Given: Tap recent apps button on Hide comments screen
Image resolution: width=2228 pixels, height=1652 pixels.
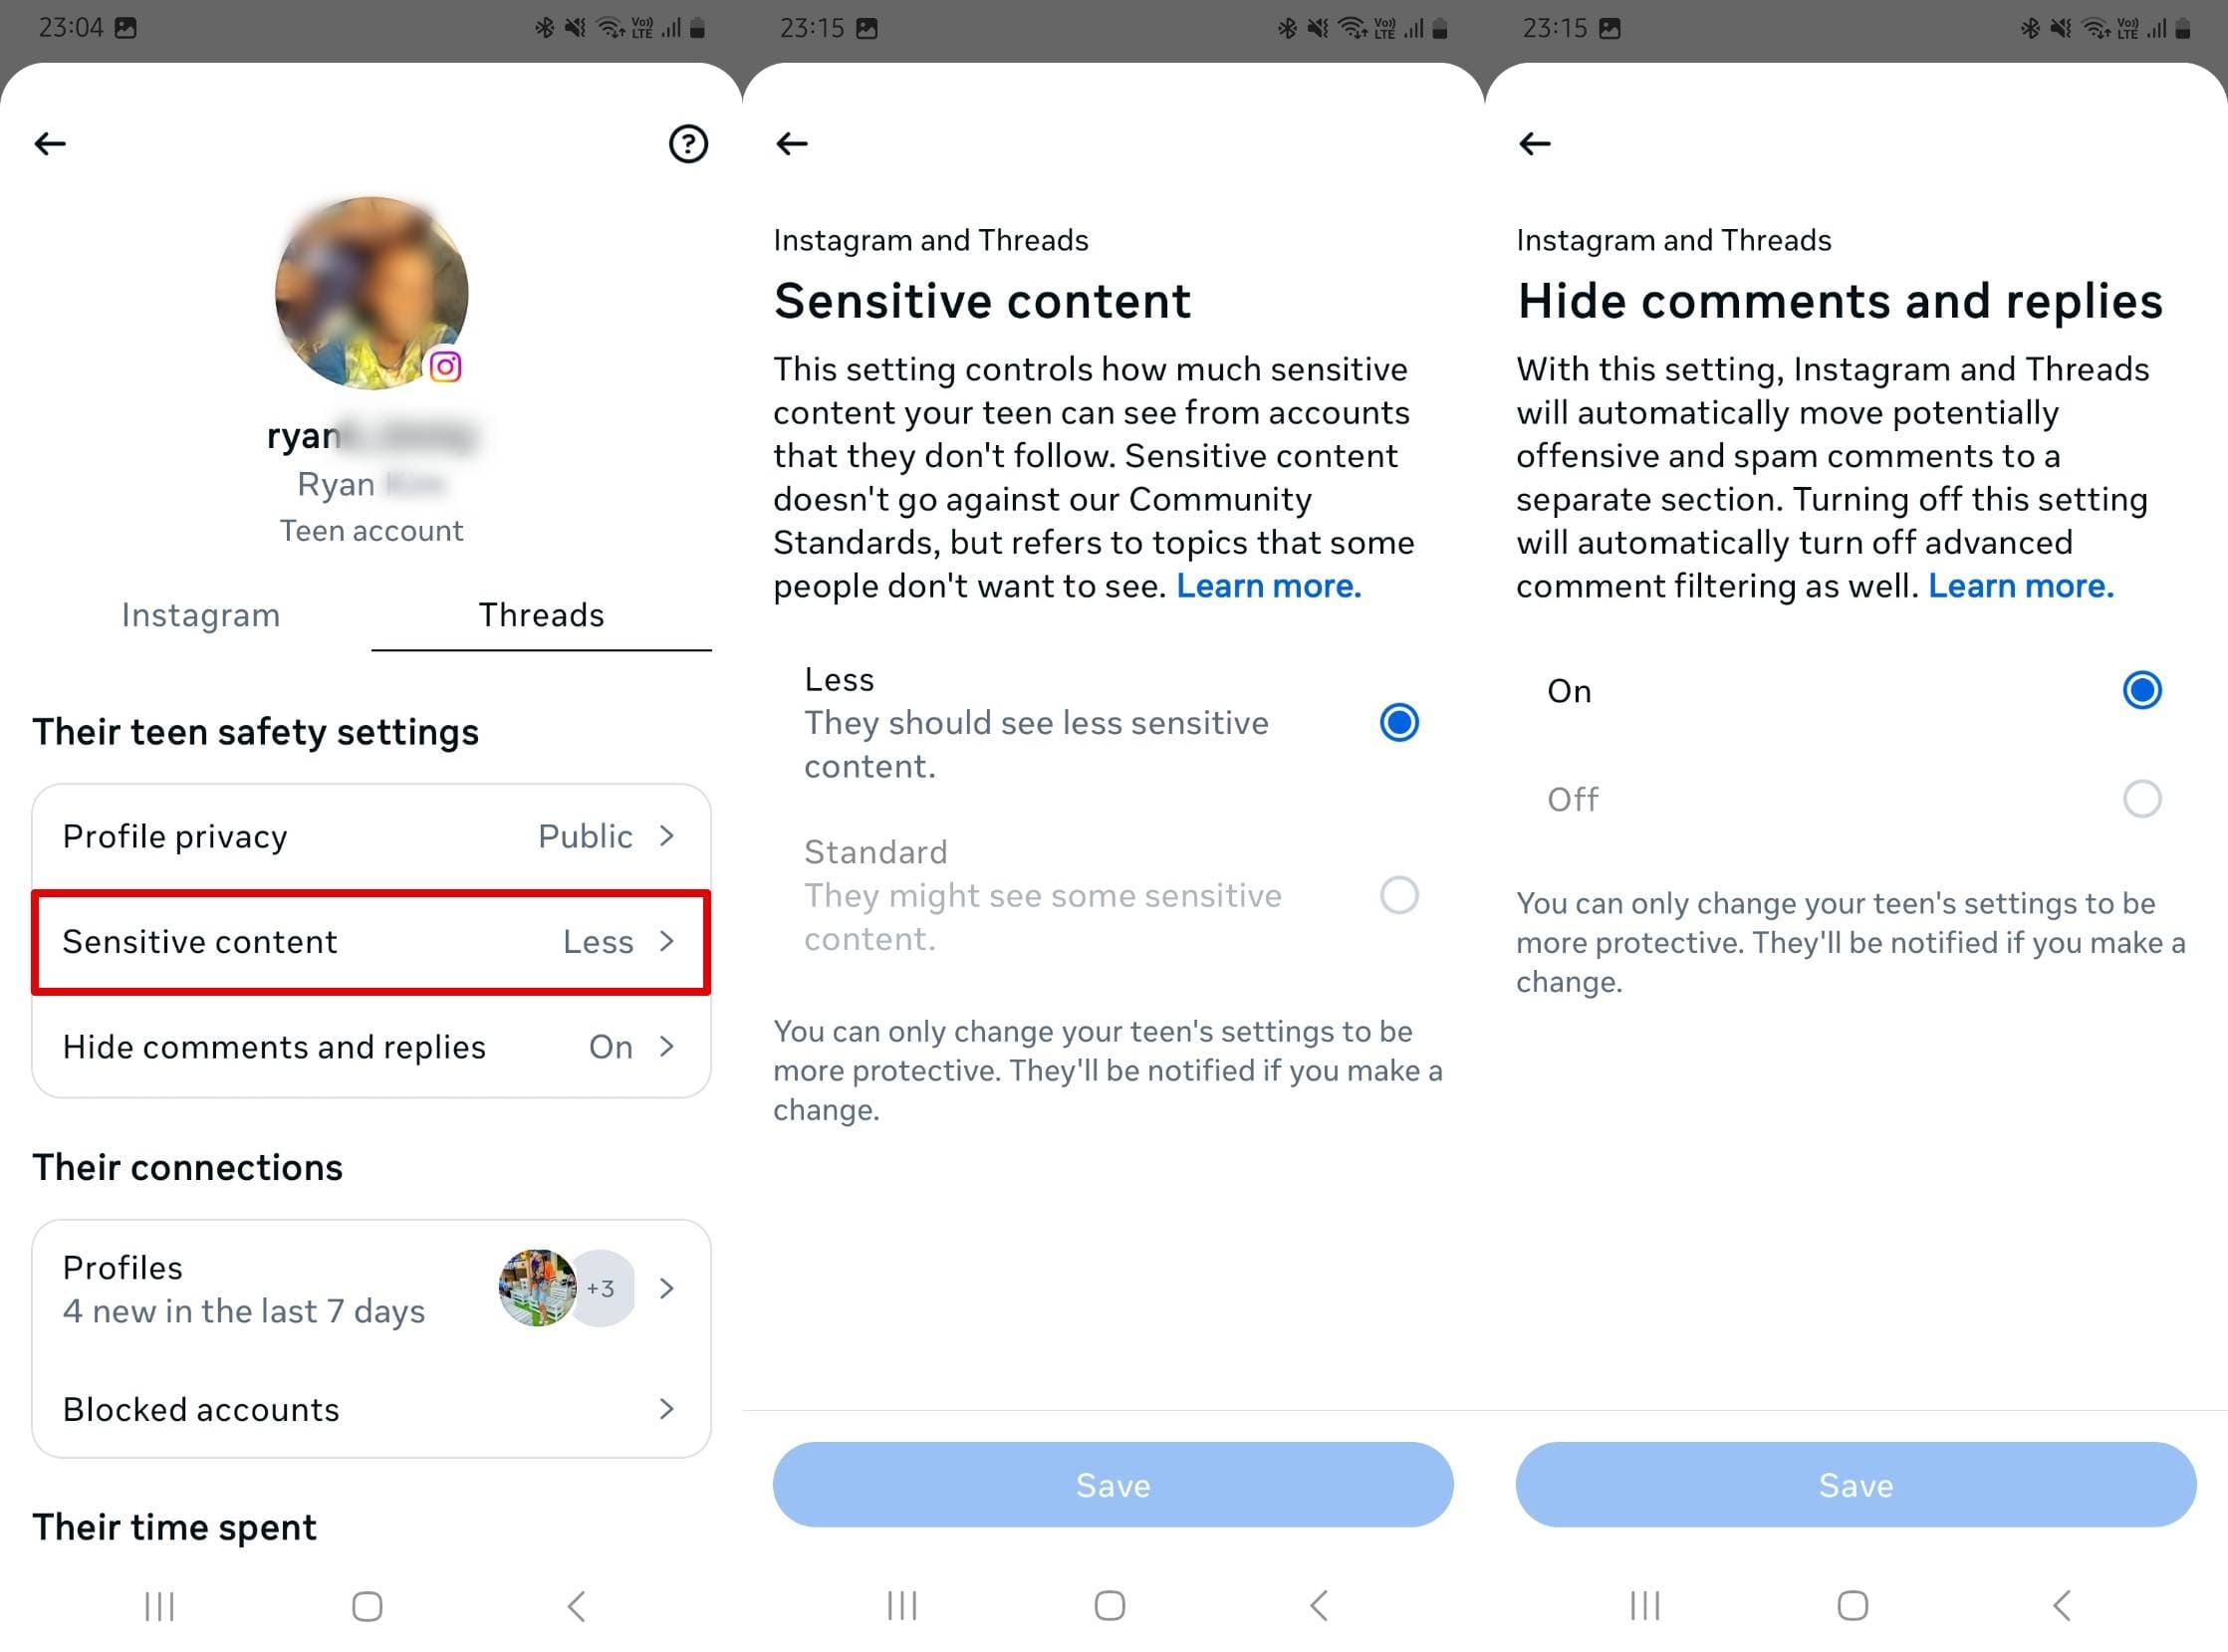Looking at the screenshot, I should click(x=1645, y=1607).
